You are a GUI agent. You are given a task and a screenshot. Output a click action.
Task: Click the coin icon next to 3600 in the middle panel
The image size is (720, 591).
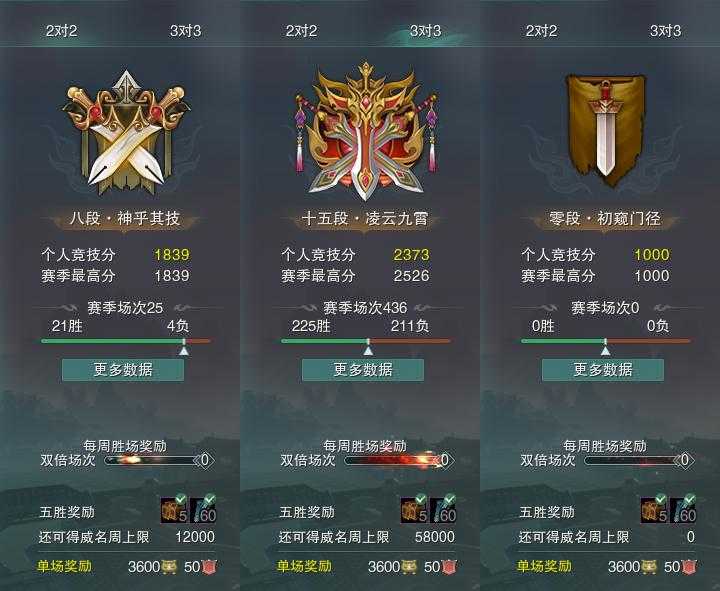pos(409,567)
